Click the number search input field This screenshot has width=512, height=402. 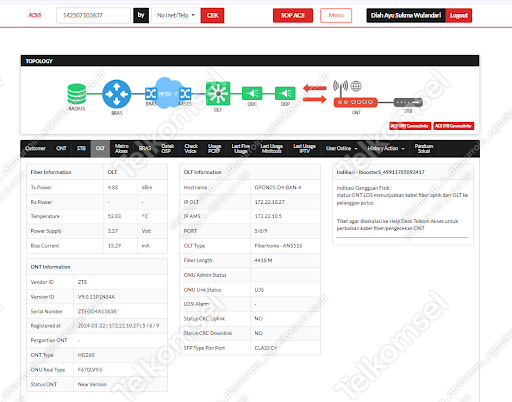[93, 15]
